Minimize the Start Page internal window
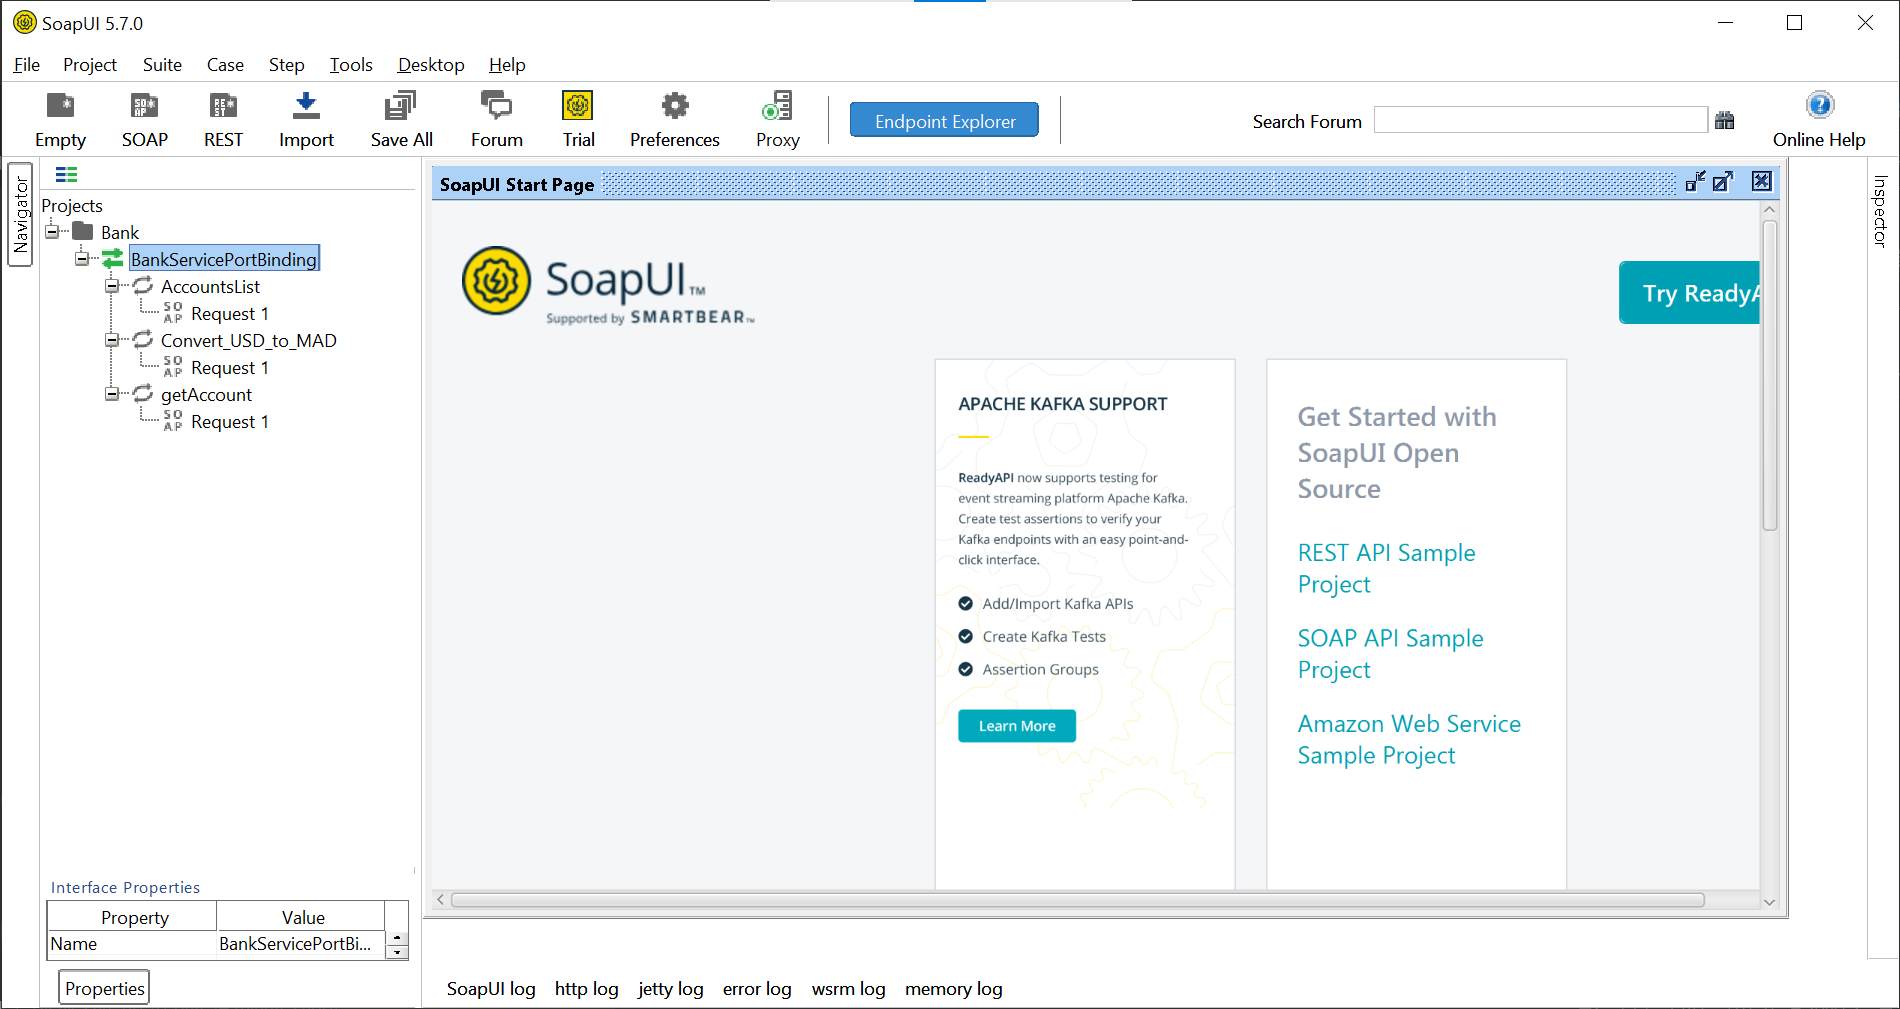 pos(1695,181)
